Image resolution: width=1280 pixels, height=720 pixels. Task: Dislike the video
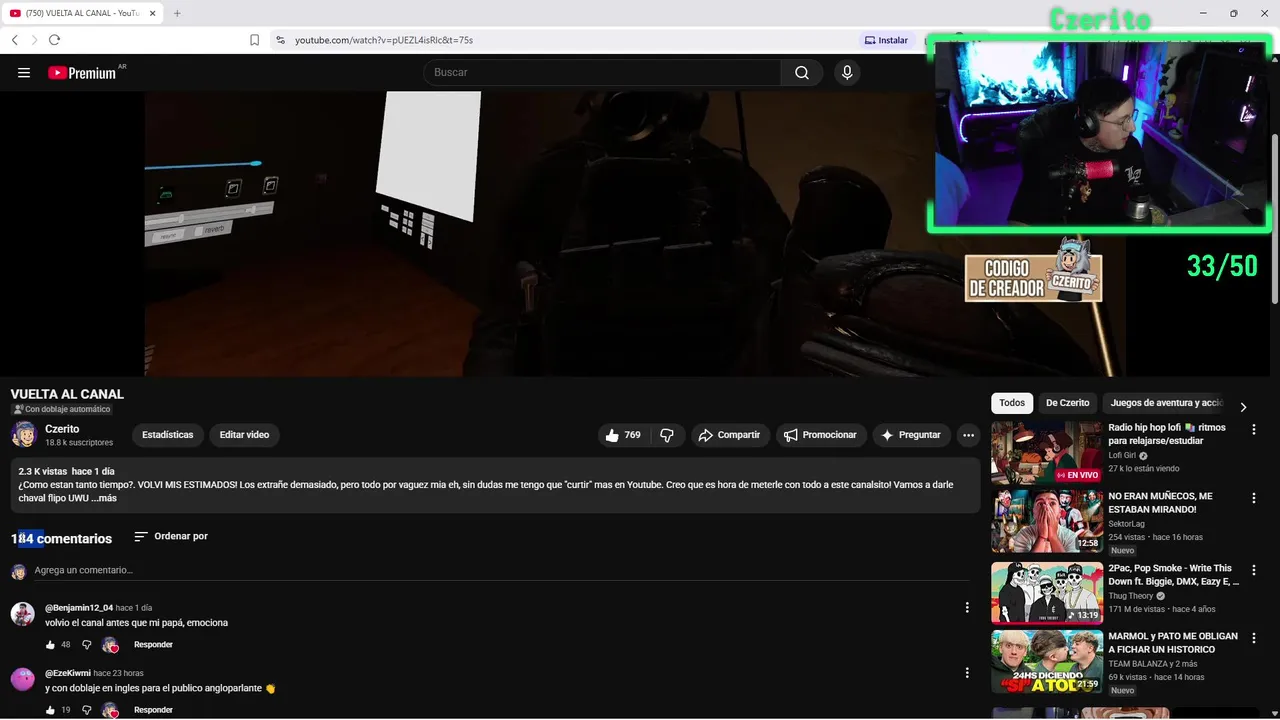tap(667, 435)
